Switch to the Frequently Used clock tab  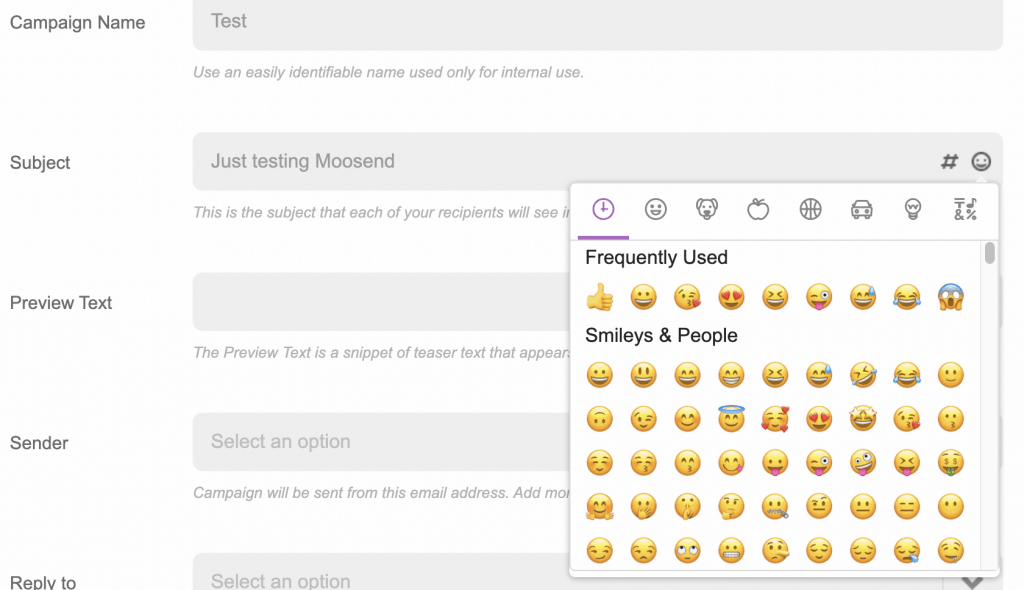[603, 209]
